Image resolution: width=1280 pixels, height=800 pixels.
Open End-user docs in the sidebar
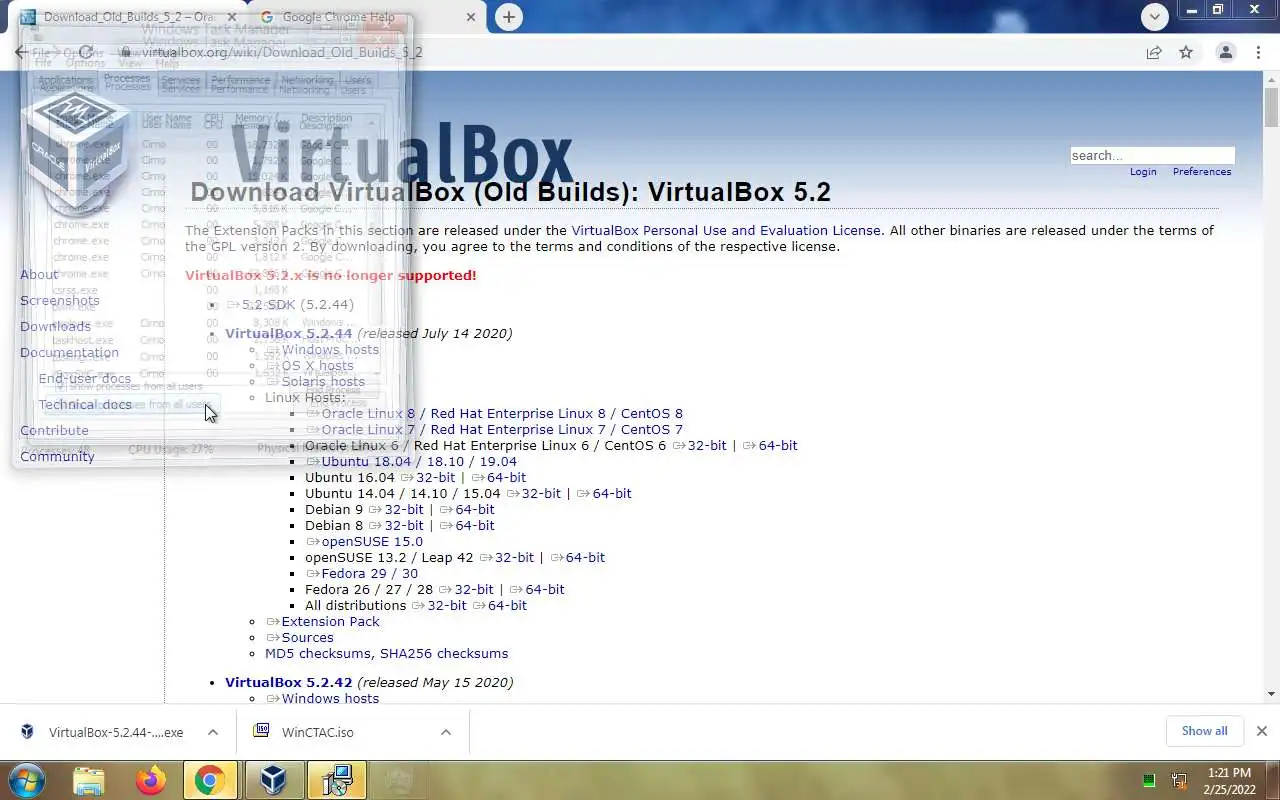(x=85, y=378)
